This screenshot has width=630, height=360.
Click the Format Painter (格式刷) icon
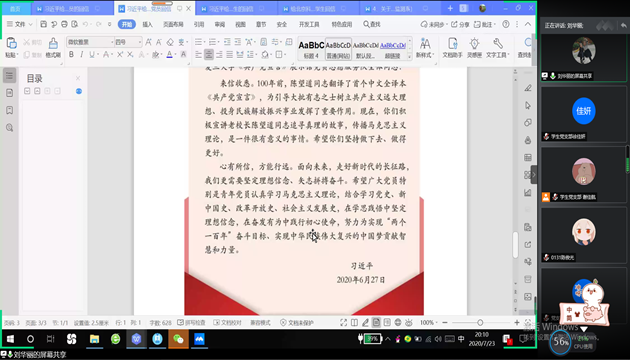click(x=53, y=47)
